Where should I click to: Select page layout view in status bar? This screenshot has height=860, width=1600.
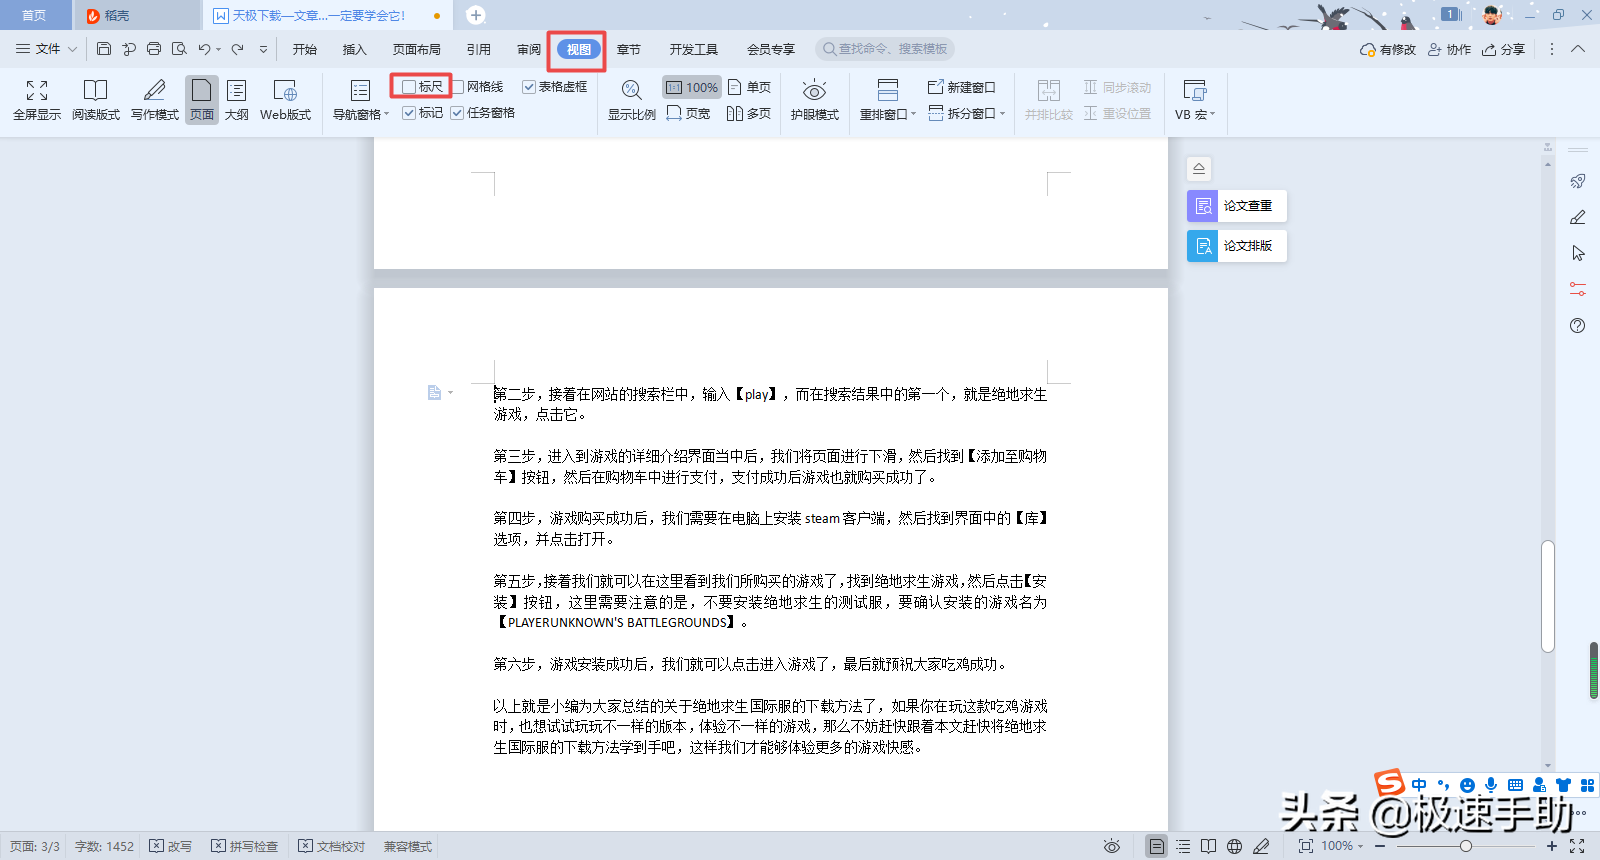tap(1156, 846)
